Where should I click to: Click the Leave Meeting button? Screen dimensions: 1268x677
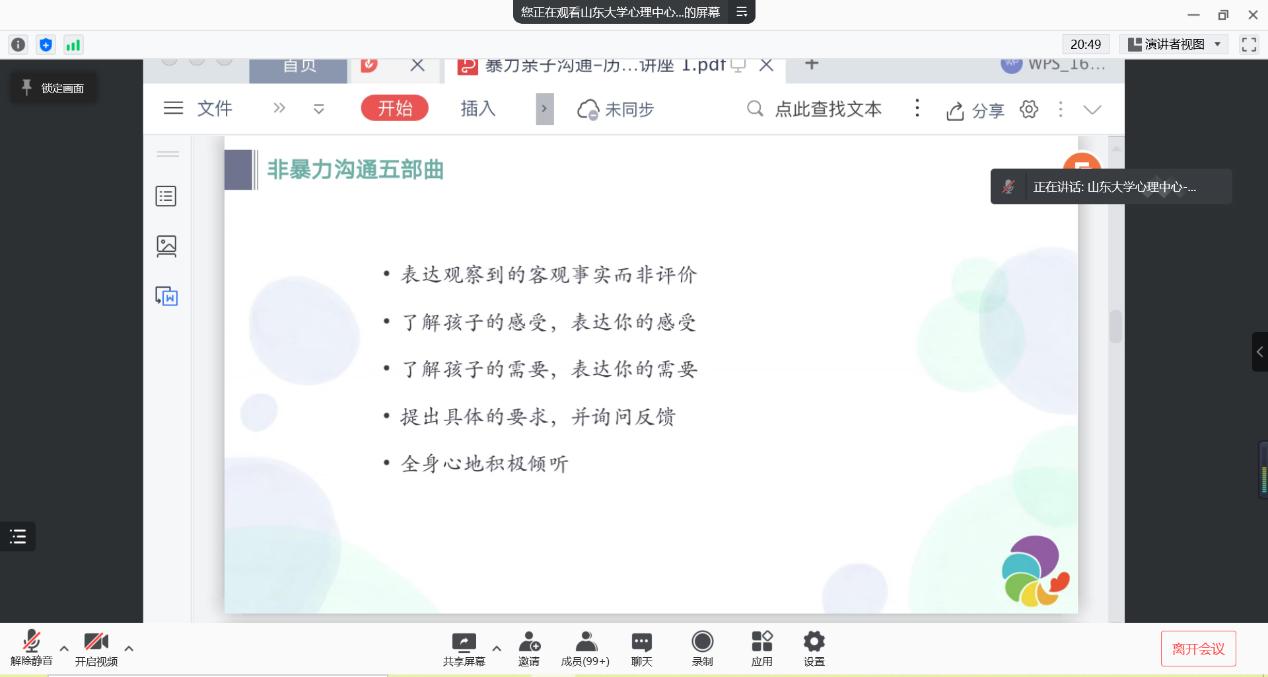pyautogui.click(x=1198, y=649)
